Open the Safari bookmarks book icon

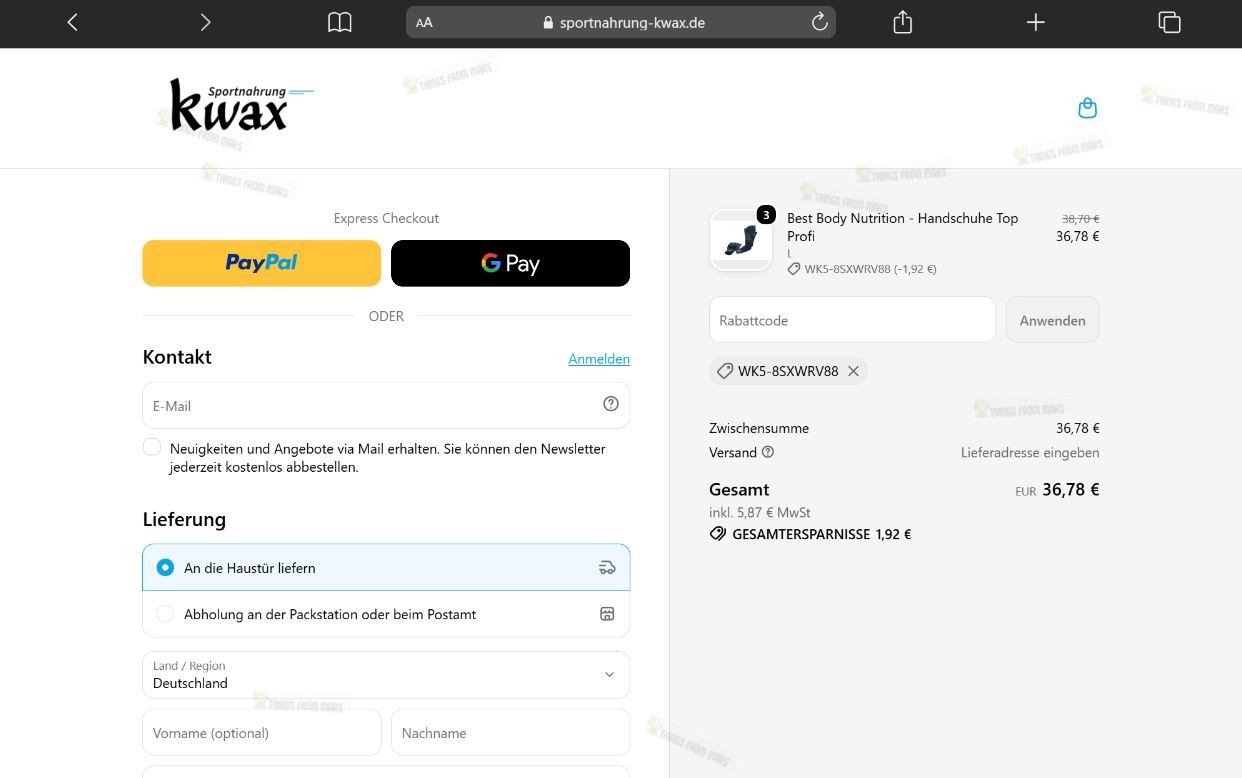pyautogui.click(x=340, y=22)
